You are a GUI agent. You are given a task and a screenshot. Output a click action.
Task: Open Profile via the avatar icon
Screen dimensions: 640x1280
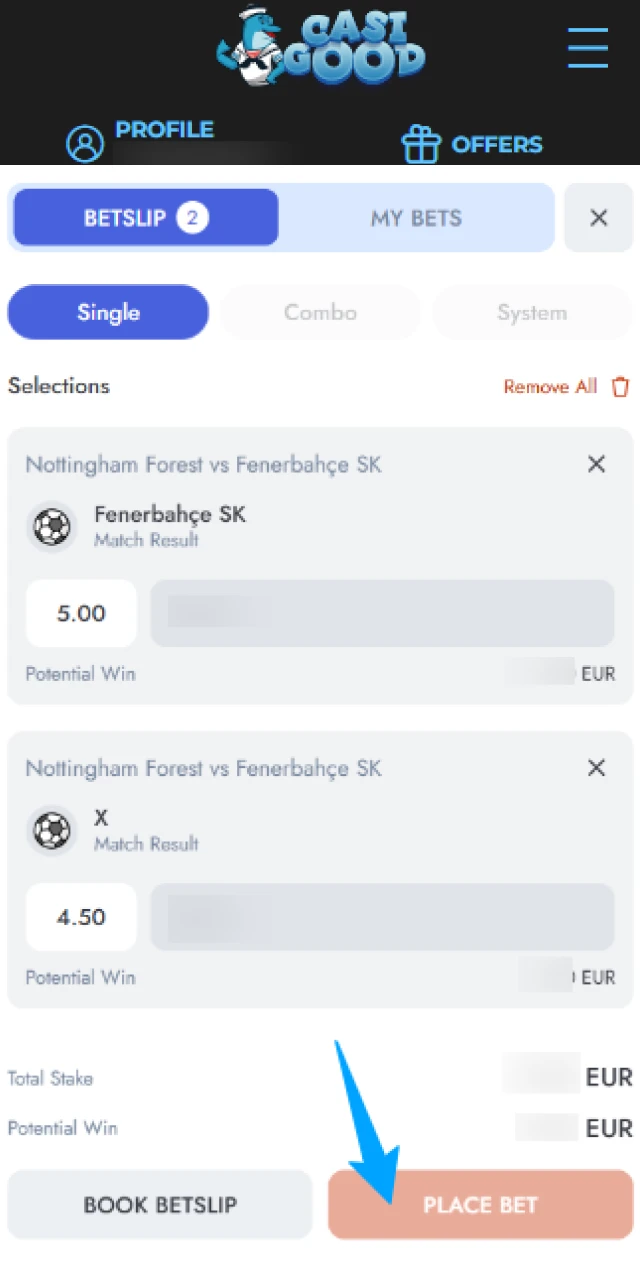click(85, 142)
